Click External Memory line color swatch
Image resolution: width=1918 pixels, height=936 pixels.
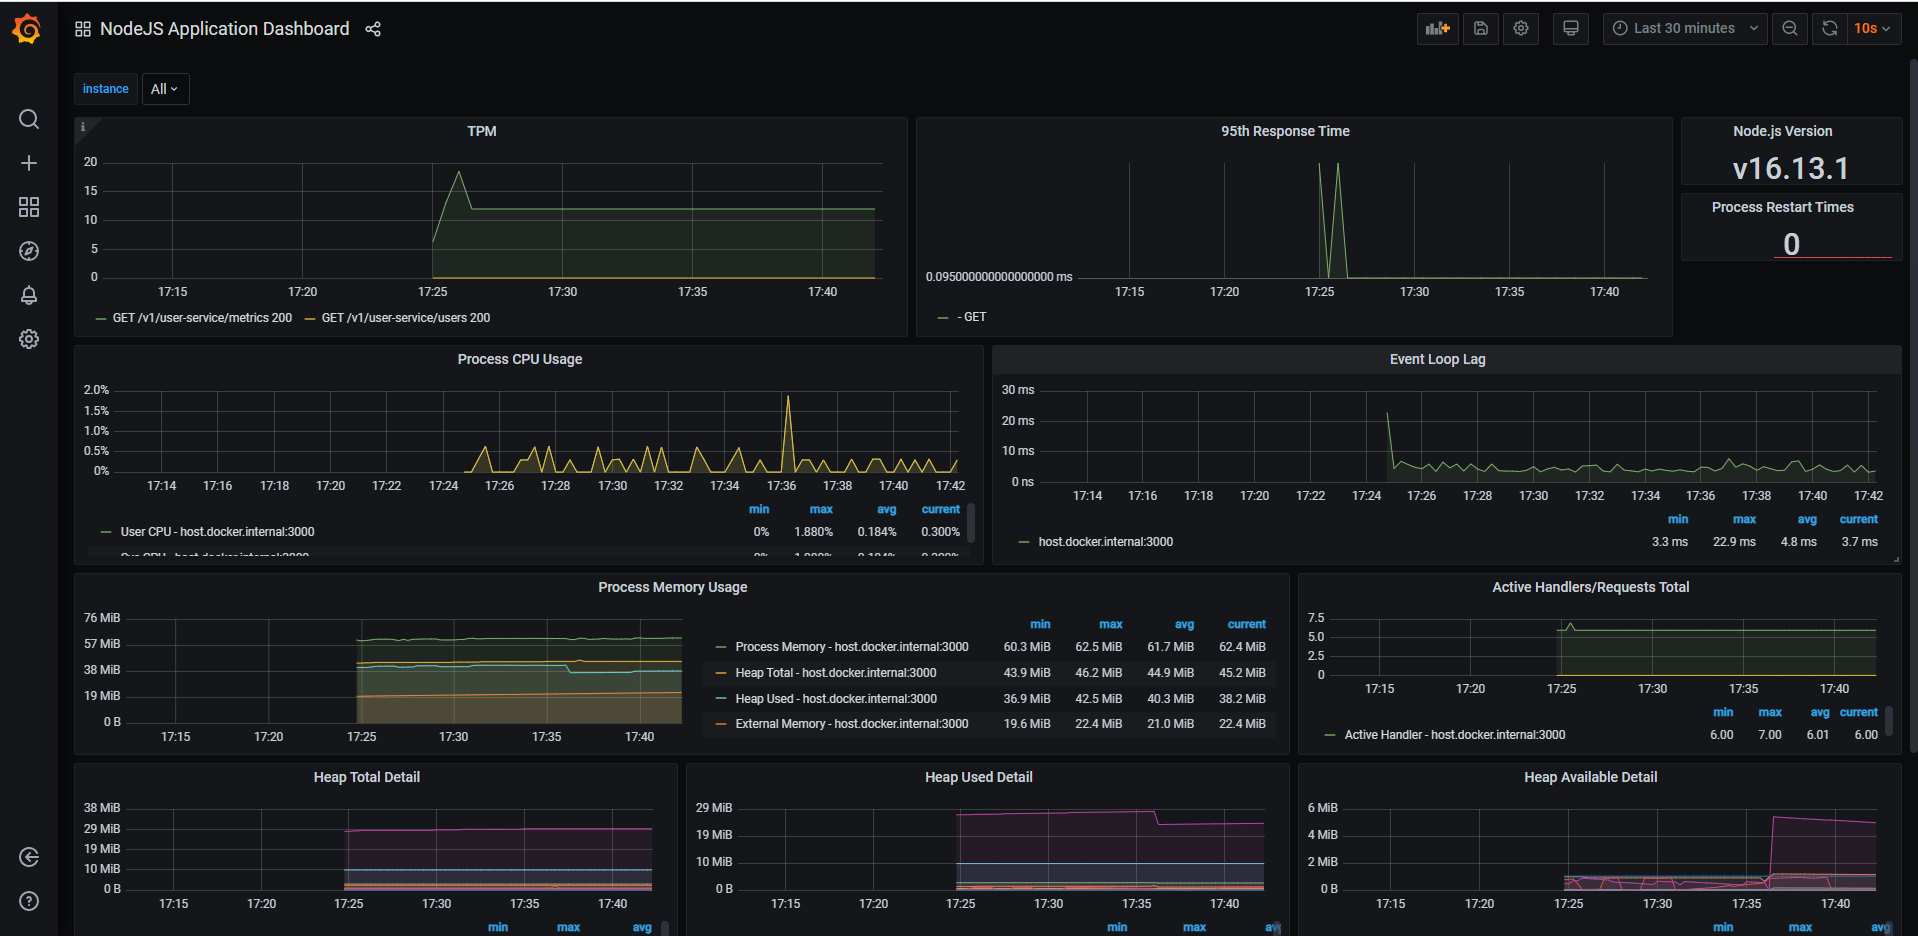[x=721, y=724]
